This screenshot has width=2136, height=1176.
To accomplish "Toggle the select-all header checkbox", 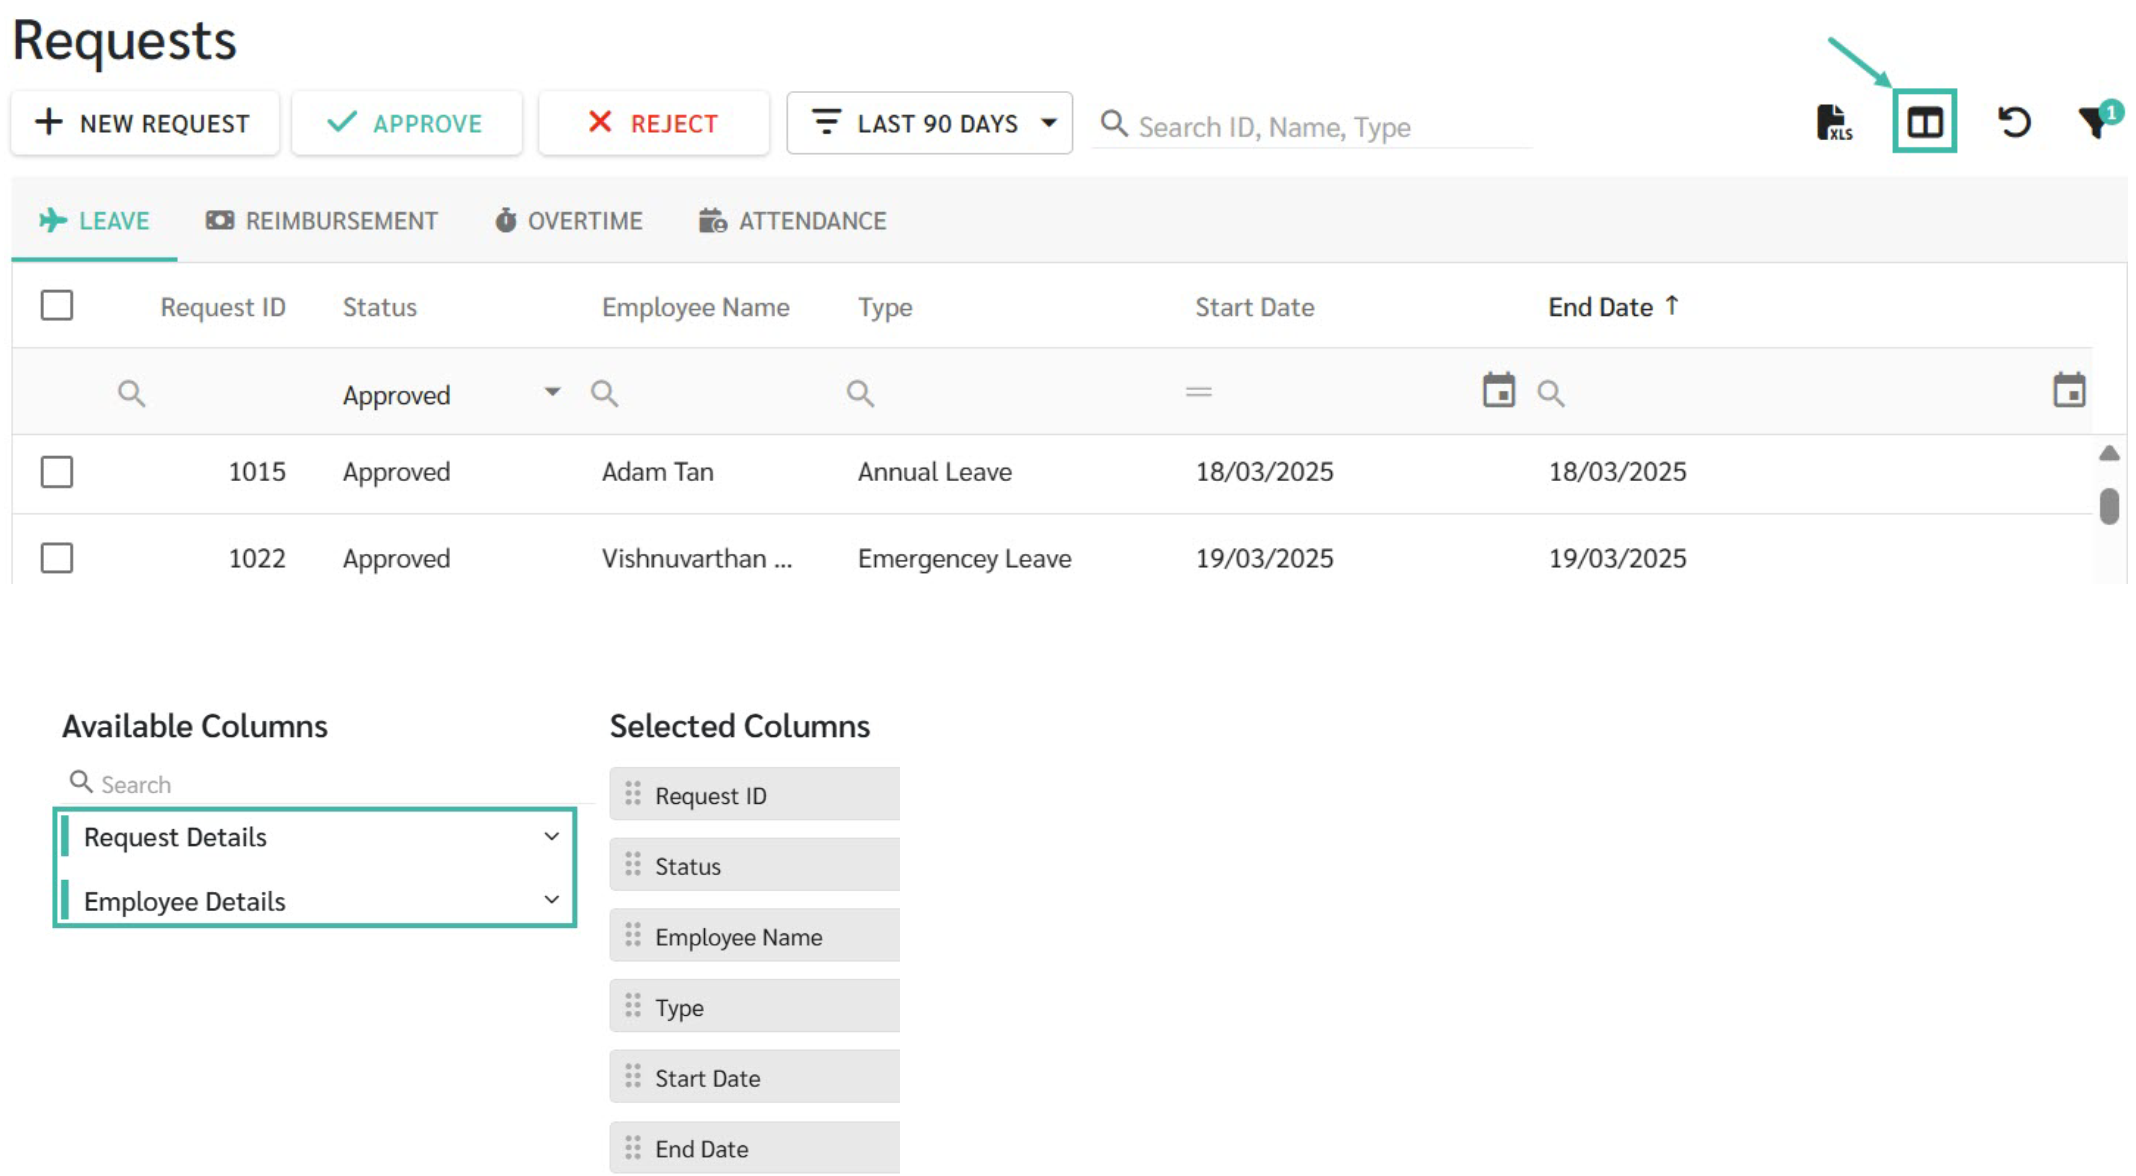I will [57, 306].
